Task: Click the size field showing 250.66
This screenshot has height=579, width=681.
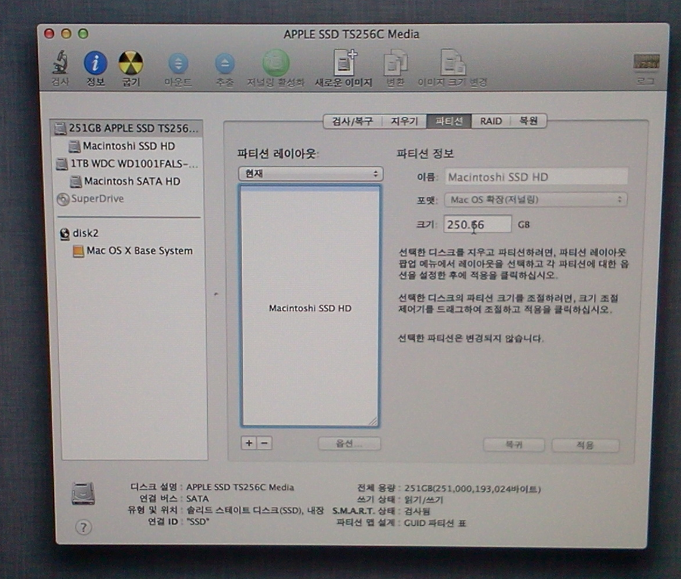Action: 477,224
